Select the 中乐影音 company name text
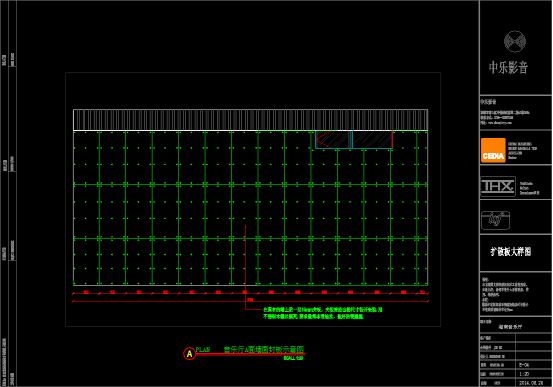This screenshot has width=553, height=387. (x=508, y=67)
